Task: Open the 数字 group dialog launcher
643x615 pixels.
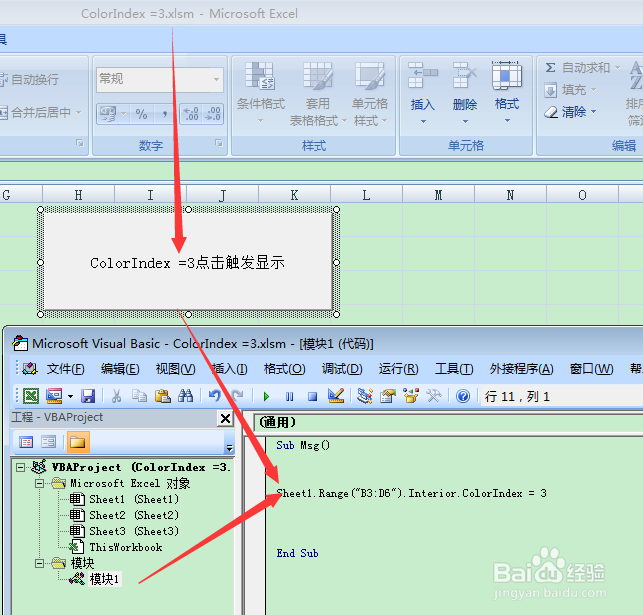Action: point(219,143)
